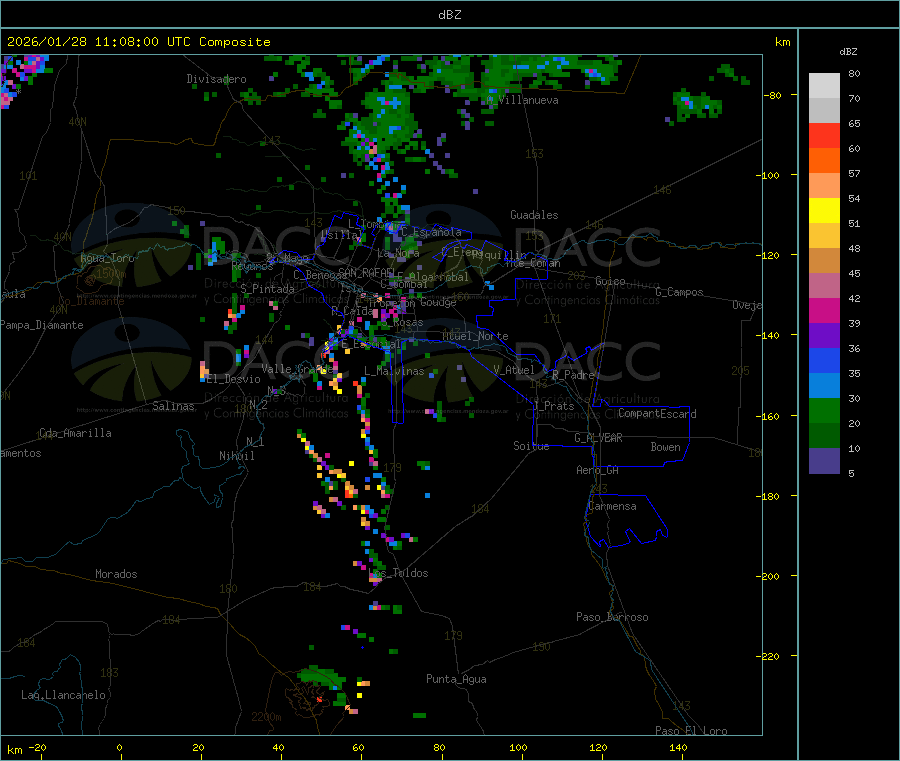The image size is (900, 761).
Task: Select the purple 39 dBZ legend swatch
Action: click(824, 335)
